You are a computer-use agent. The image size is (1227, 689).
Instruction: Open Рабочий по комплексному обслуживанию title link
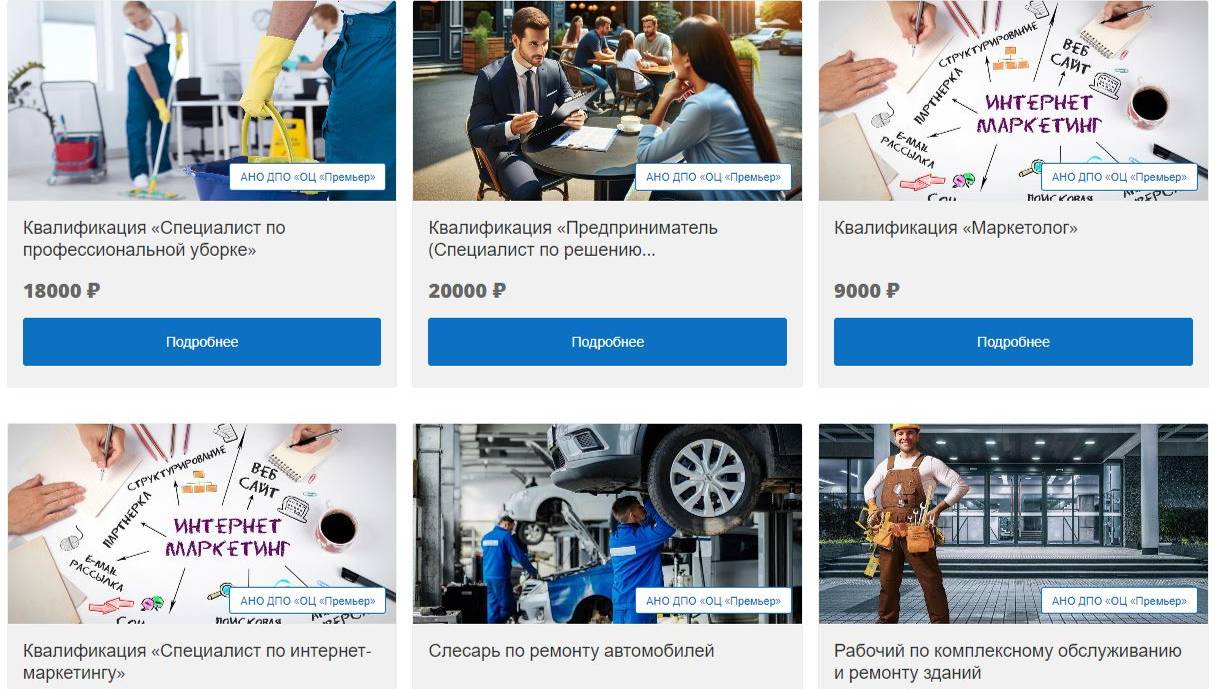coord(1008,662)
